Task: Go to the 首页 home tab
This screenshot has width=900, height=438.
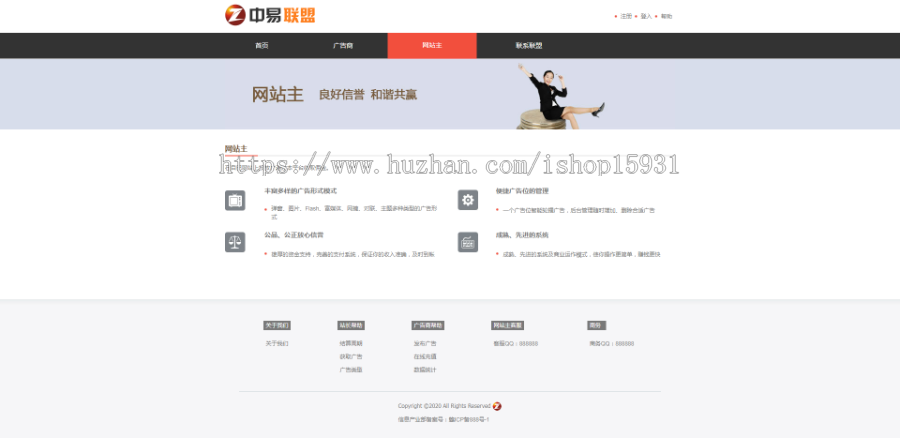Action: (262, 46)
